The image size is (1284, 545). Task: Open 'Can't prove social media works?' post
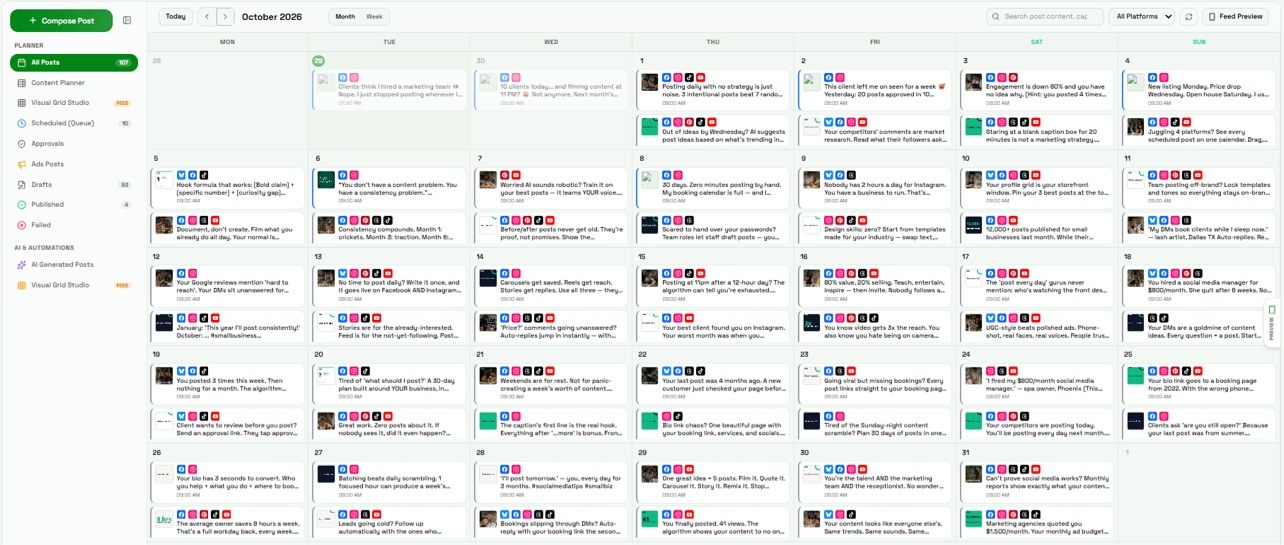pos(1037,481)
